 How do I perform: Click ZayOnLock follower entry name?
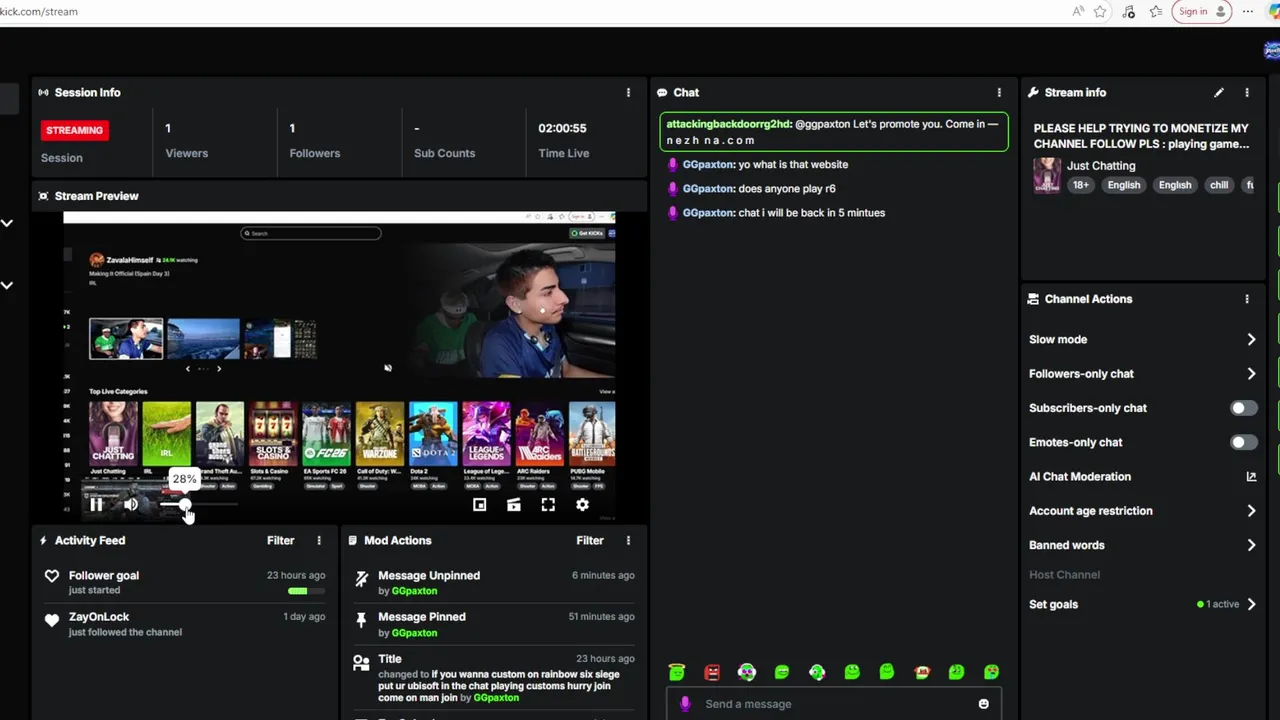pyautogui.click(x=99, y=617)
